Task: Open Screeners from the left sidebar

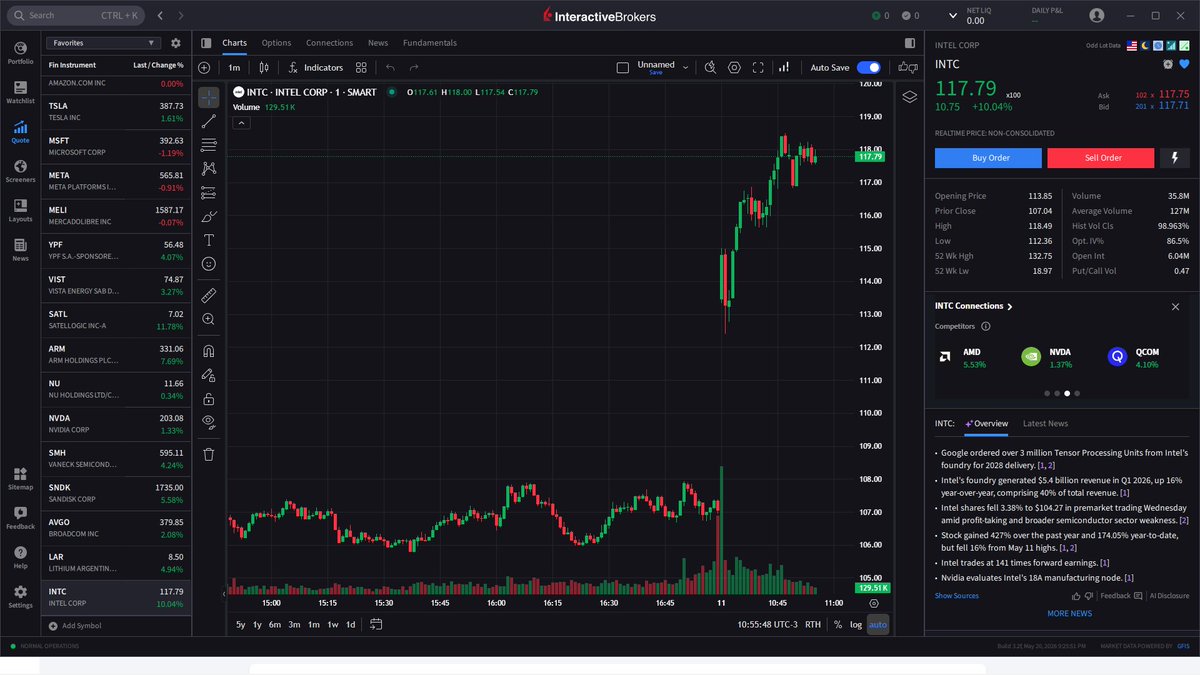Action: (x=20, y=169)
